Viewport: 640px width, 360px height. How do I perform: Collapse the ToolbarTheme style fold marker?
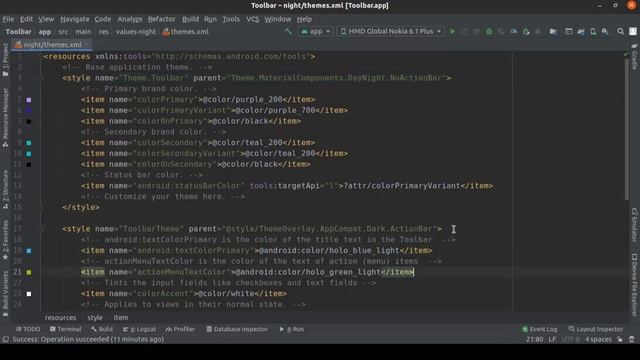(x=40, y=229)
